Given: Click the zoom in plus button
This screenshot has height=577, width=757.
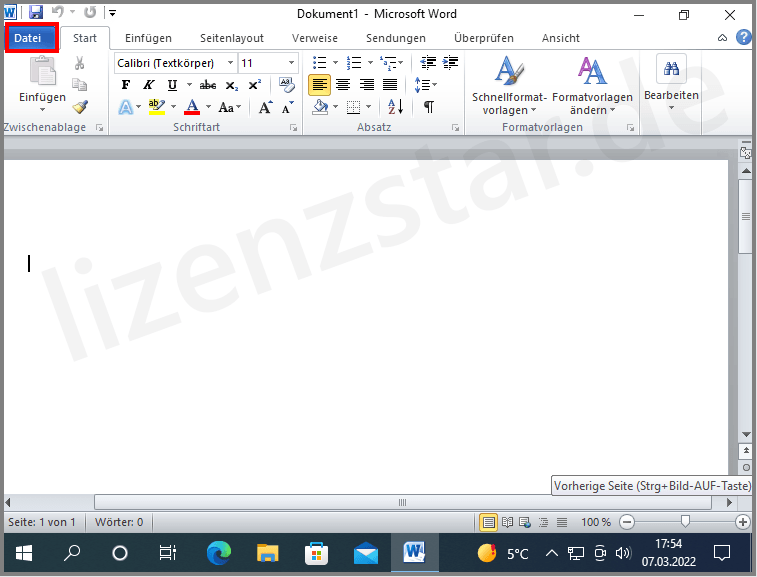Looking at the screenshot, I should tap(743, 522).
